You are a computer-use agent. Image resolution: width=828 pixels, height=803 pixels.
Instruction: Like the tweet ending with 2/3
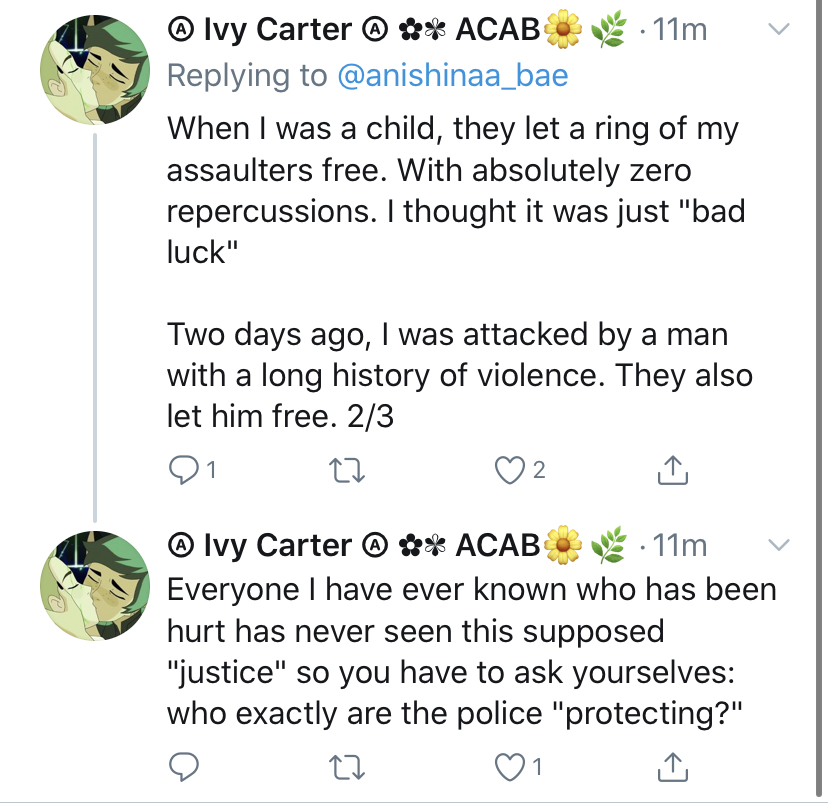(x=509, y=470)
